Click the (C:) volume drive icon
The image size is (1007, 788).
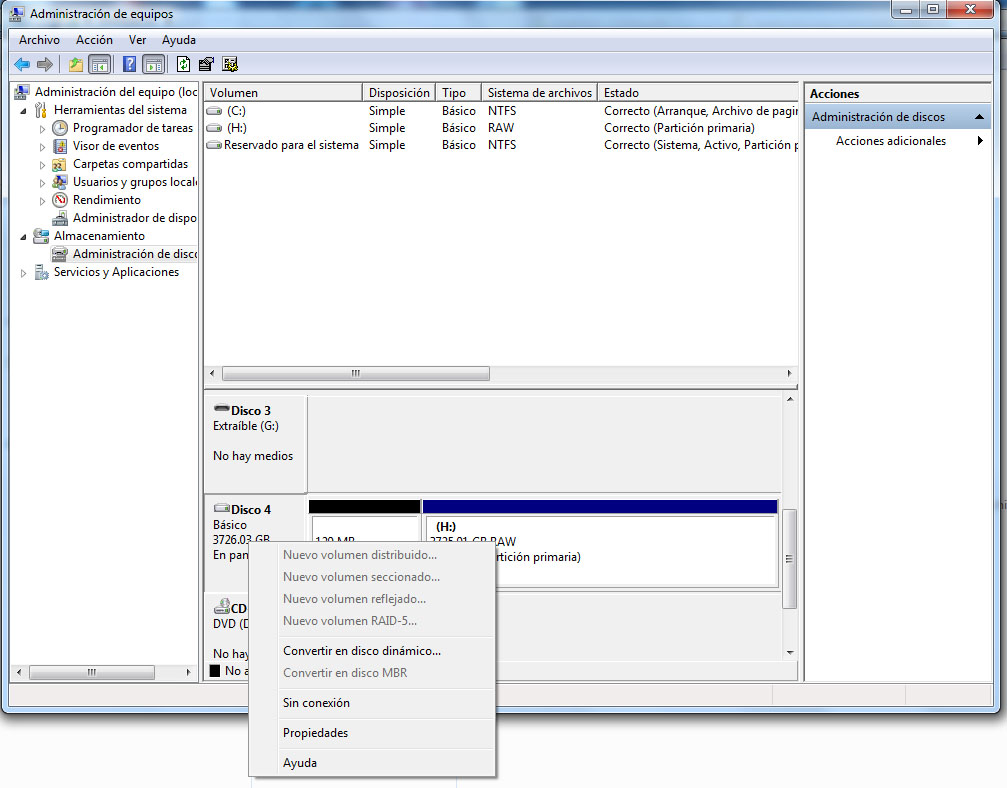coord(214,111)
